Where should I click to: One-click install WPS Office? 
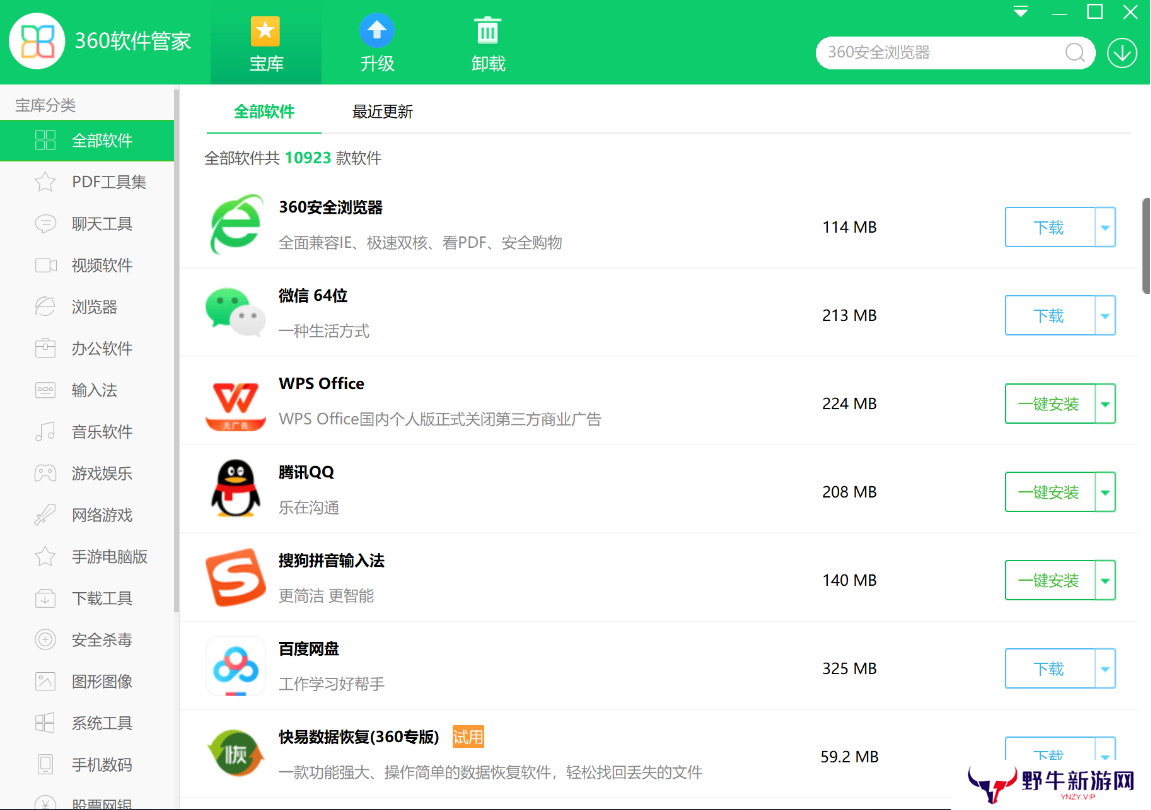tap(1049, 404)
